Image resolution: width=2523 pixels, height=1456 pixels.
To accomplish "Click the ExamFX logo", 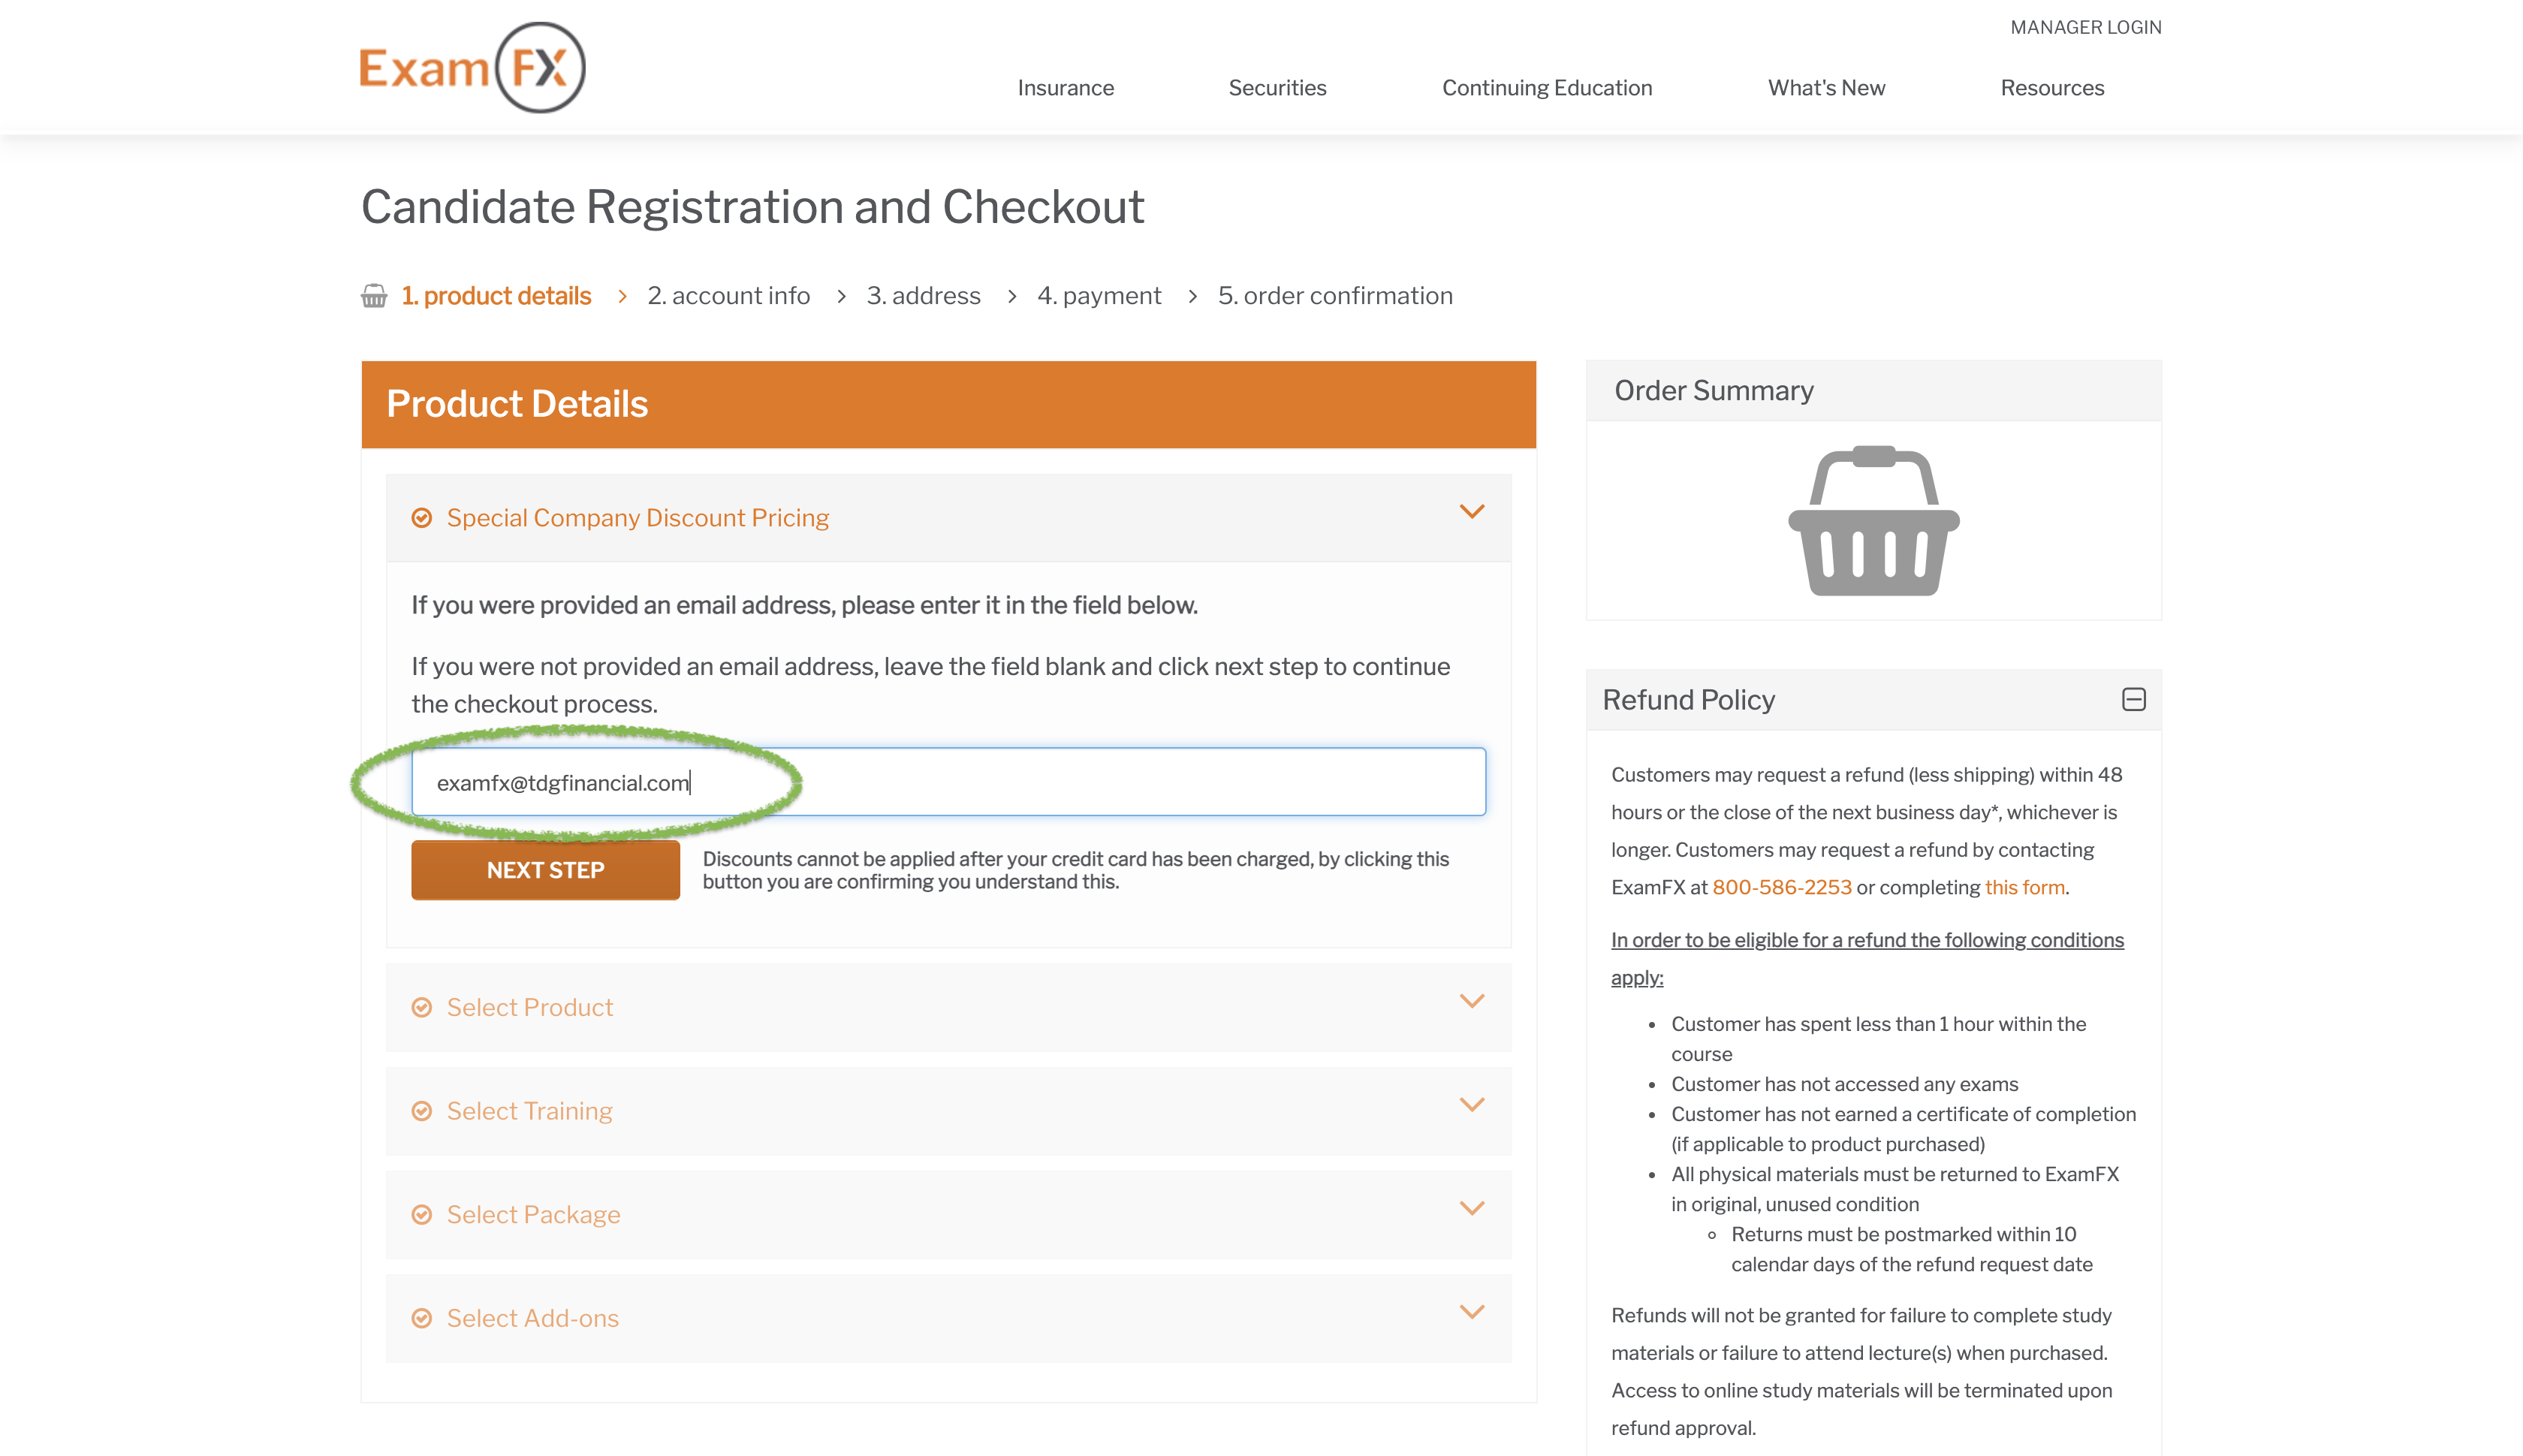I will [x=472, y=68].
